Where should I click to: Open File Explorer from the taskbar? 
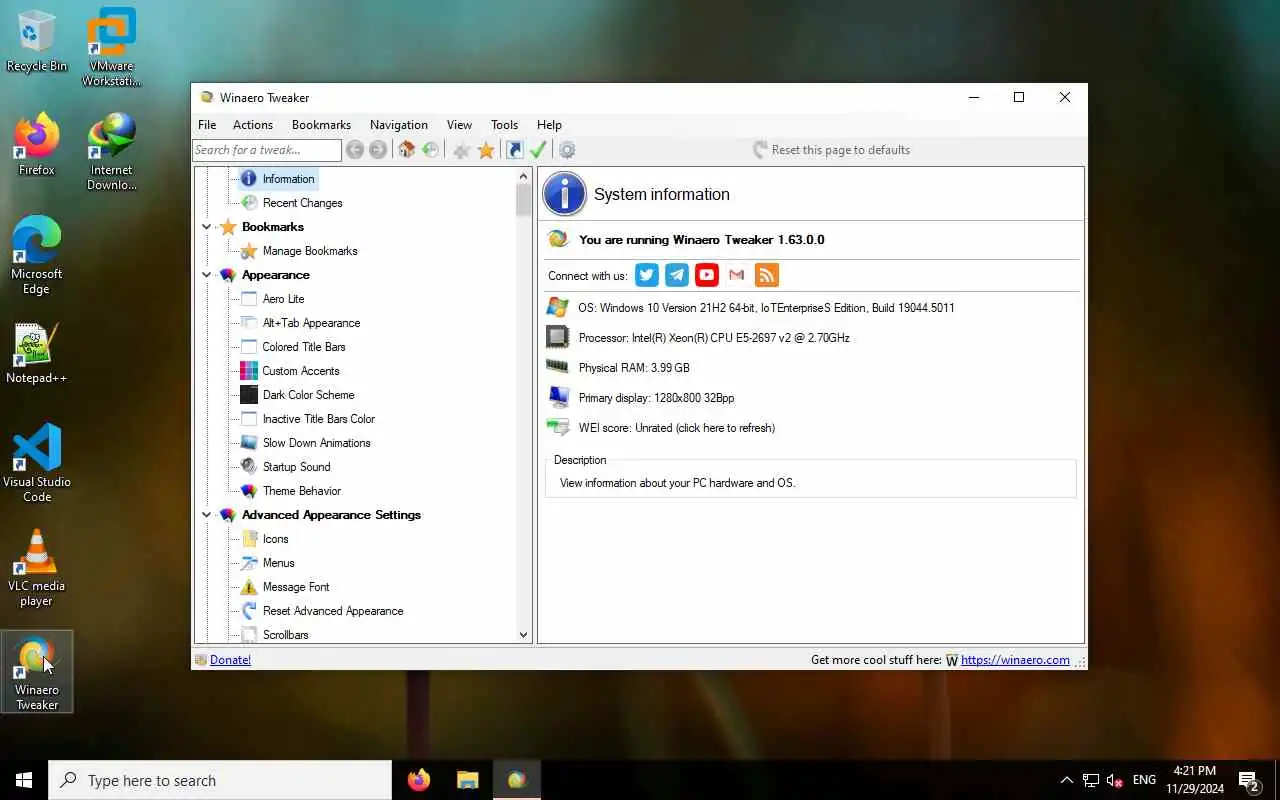tap(467, 780)
